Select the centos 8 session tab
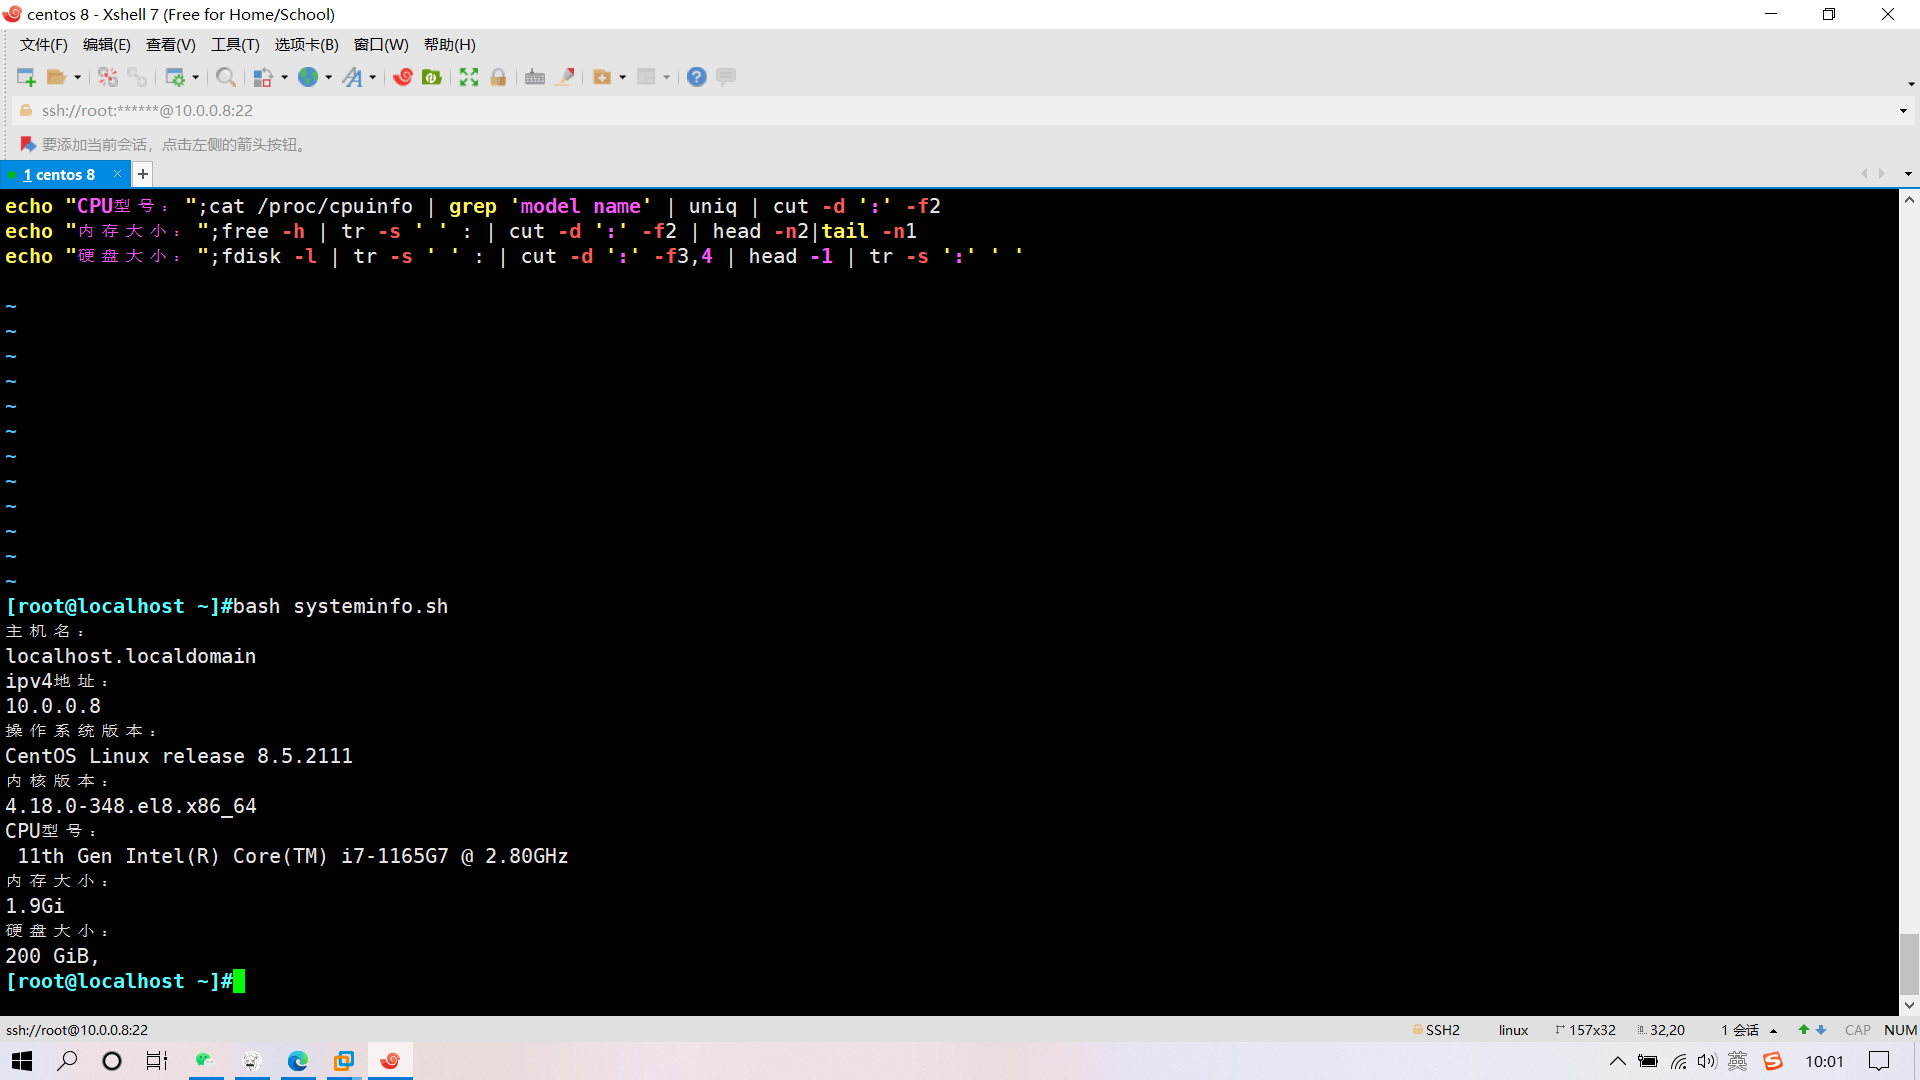 [x=60, y=174]
